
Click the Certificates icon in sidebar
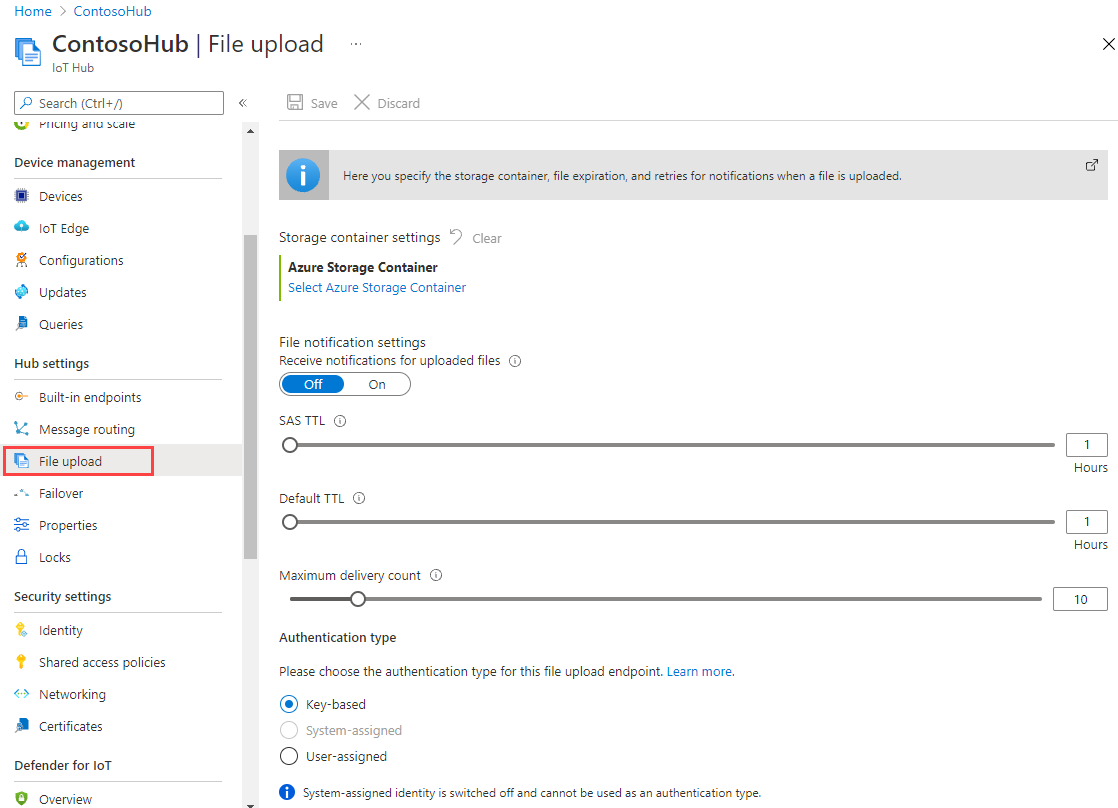pyautogui.click(x=22, y=727)
